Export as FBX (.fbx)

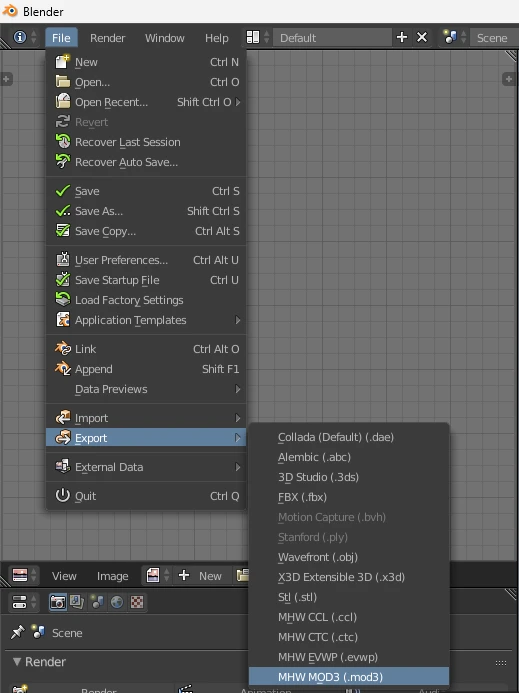click(x=349, y=497)
